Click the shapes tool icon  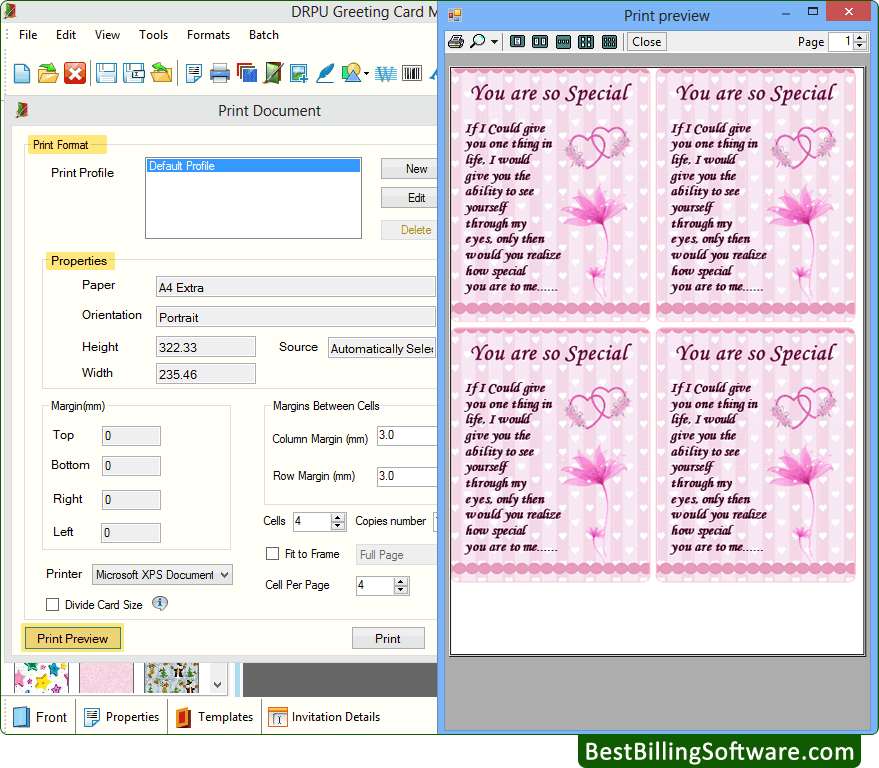click(x=351, y=73)
